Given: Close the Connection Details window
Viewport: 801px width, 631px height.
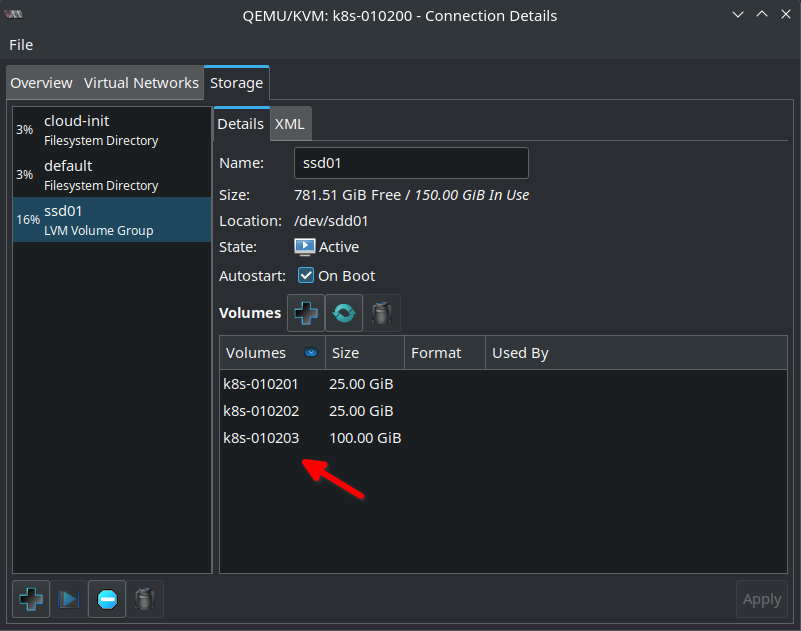Looking at the screenshot, I should (786, 14).
